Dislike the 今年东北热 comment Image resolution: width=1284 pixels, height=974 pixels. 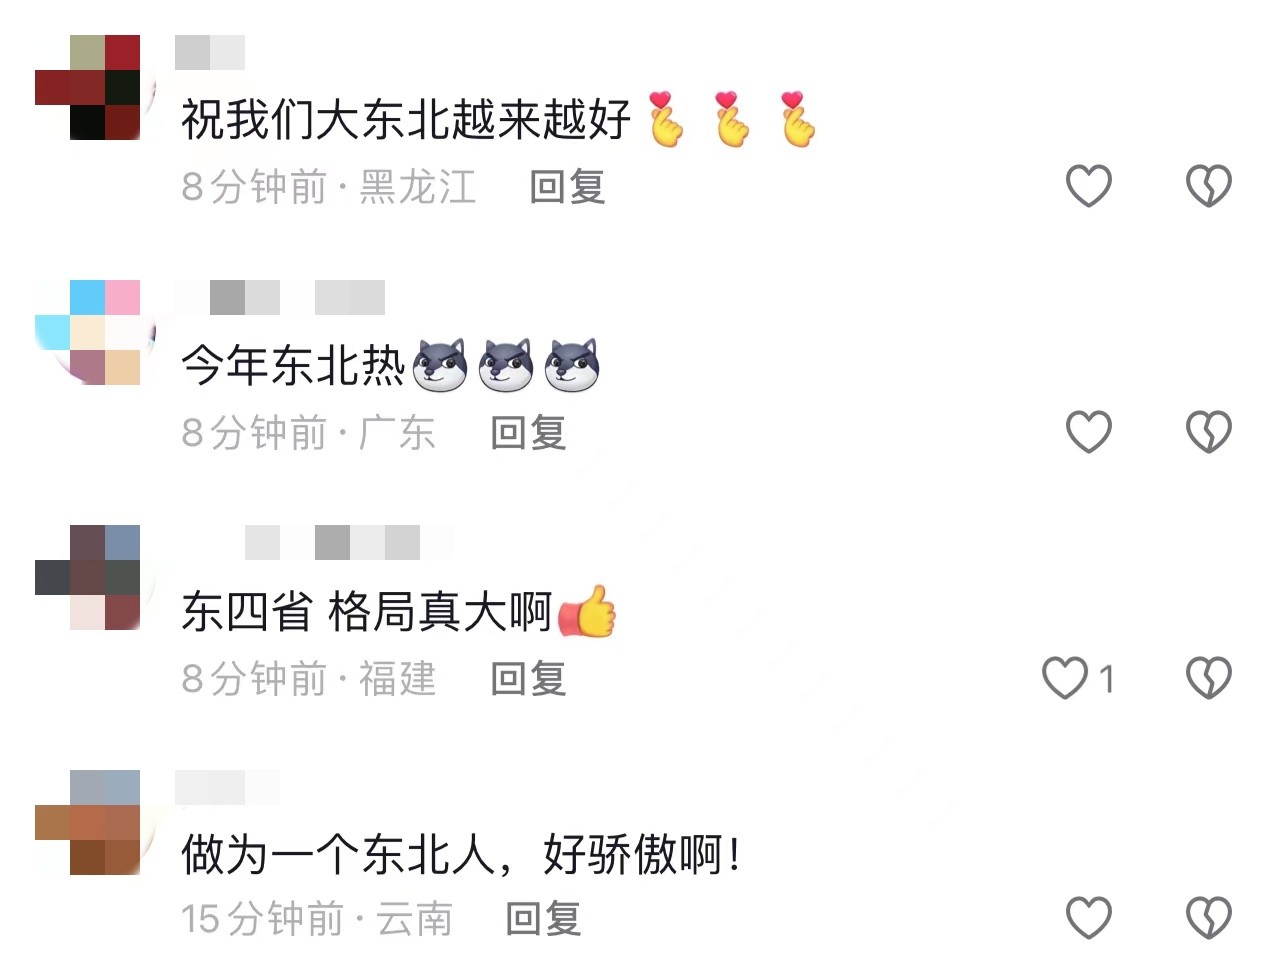coord(1209,432)
